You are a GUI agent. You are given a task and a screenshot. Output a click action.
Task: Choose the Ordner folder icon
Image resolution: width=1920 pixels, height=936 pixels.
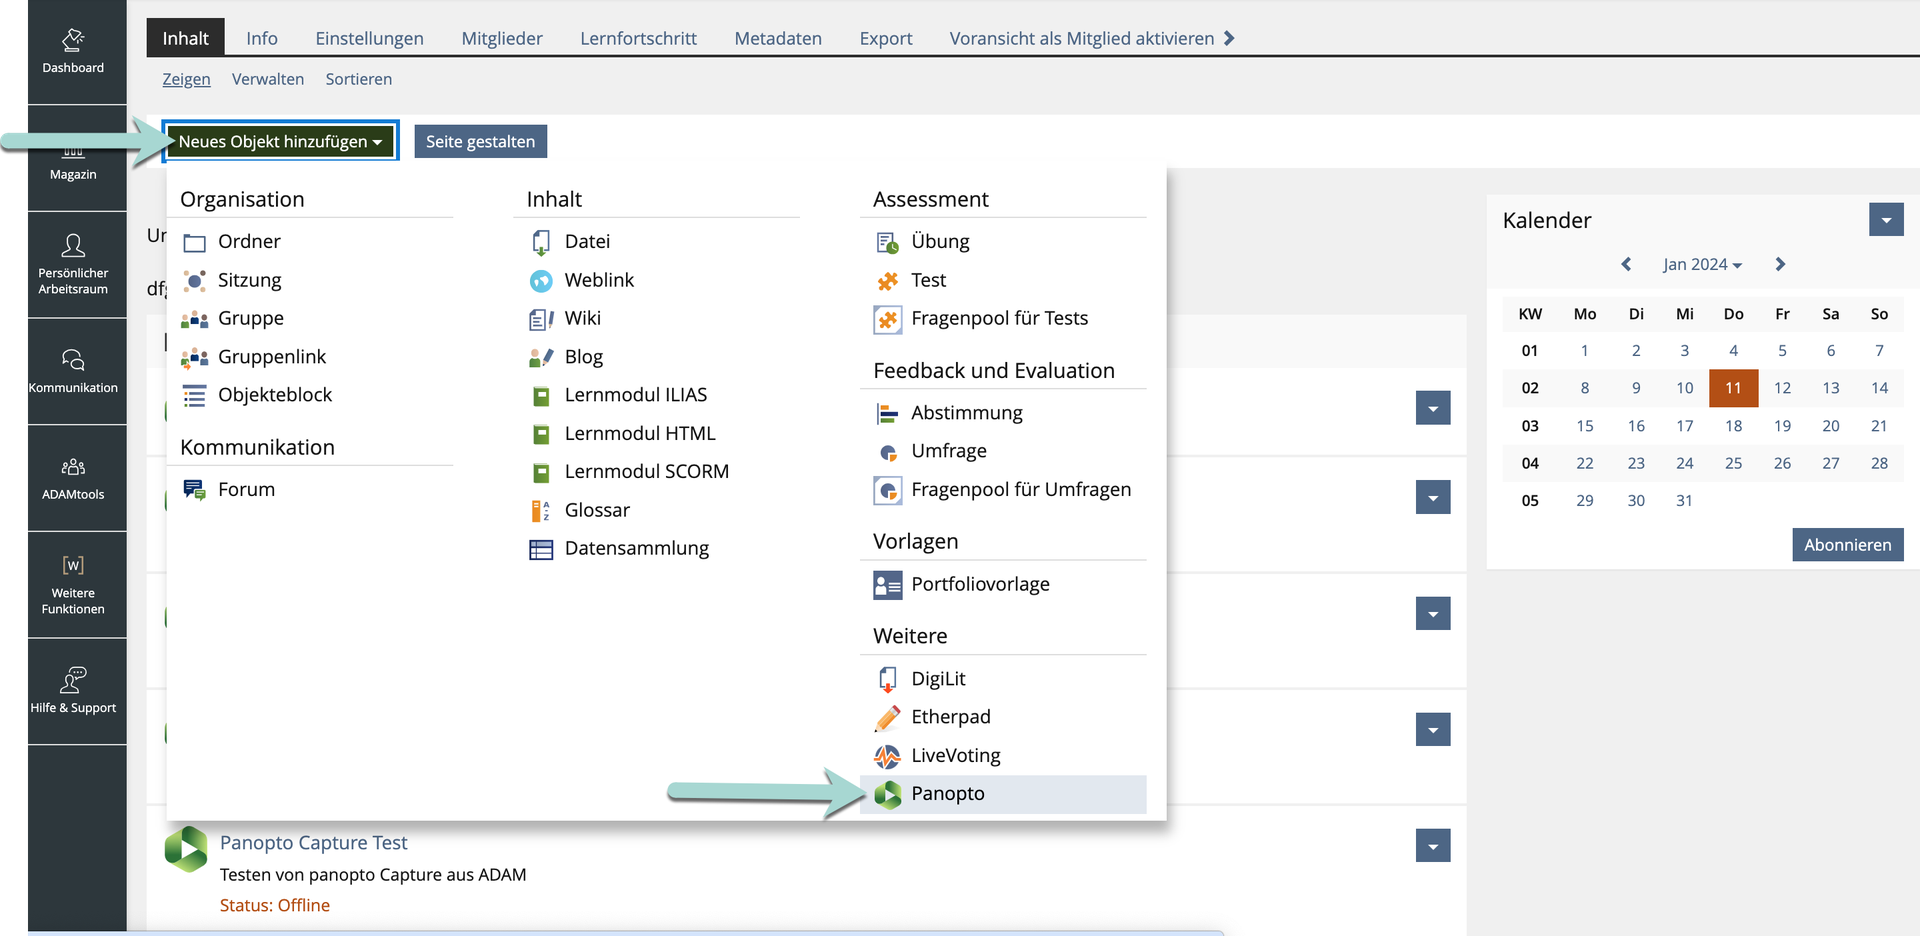(194, 242)
